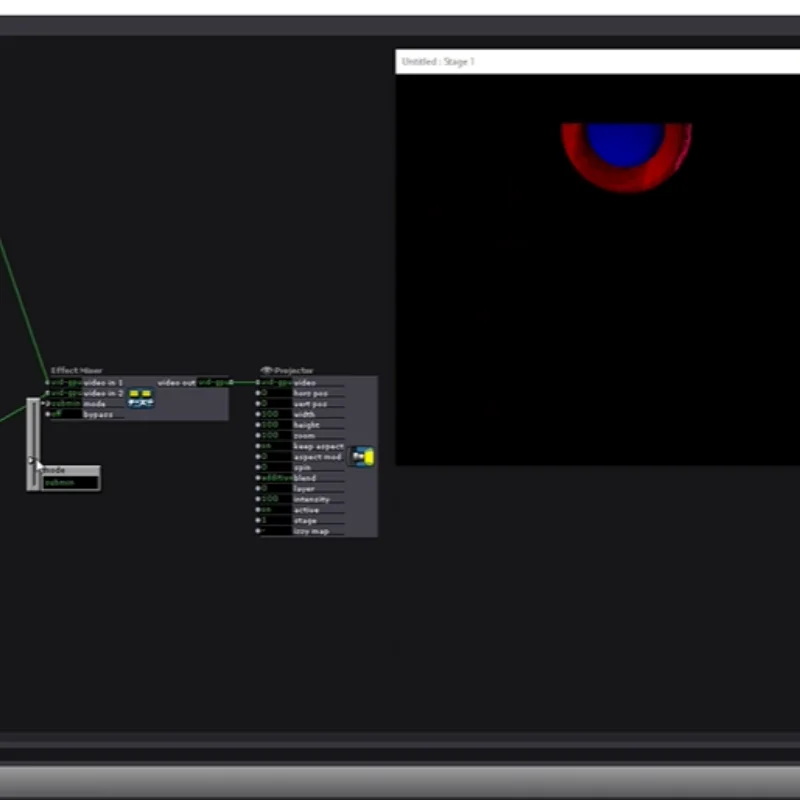This screenshot has height=800, width=800.
Task: Click the vertical slider beside the mode popup
Action: click(33, 444)
